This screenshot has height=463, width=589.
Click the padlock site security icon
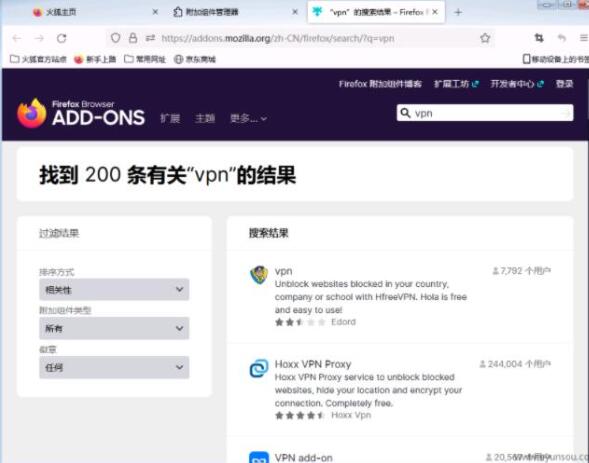(x=133, y=38)
